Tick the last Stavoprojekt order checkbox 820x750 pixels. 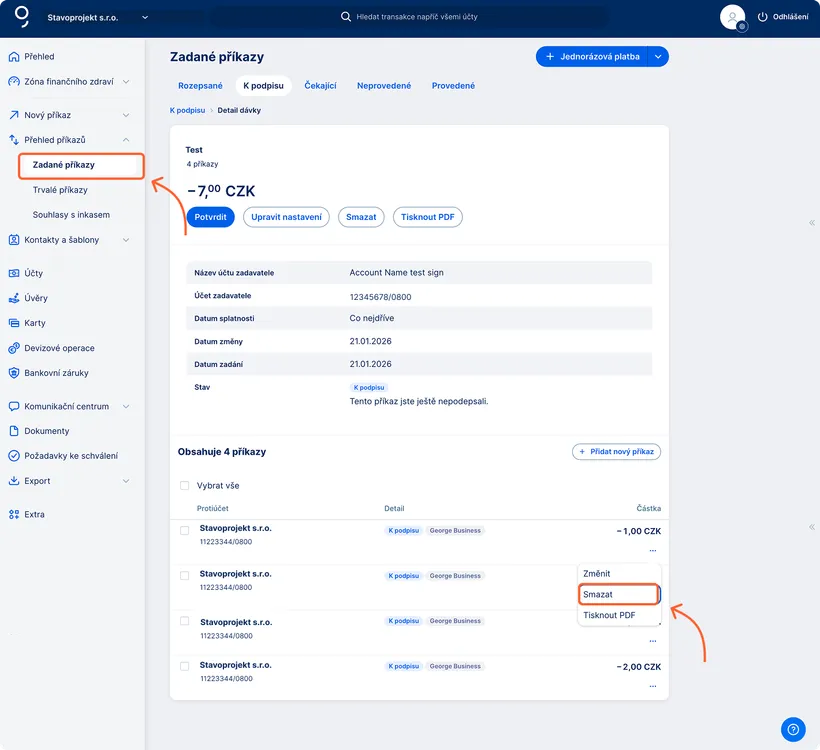[184, 666]
